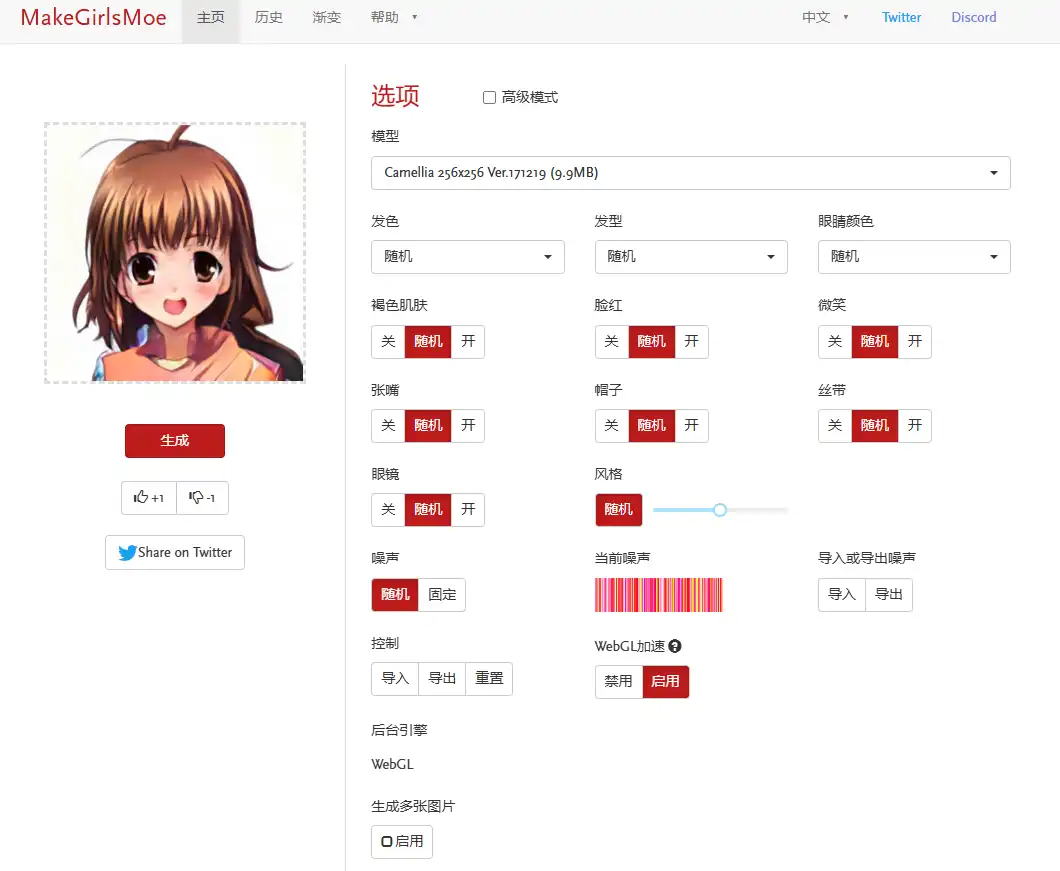Viewport: 1060px width, 871px height.
Task: Go to the 历史 tab
Action: click(269, 18)
